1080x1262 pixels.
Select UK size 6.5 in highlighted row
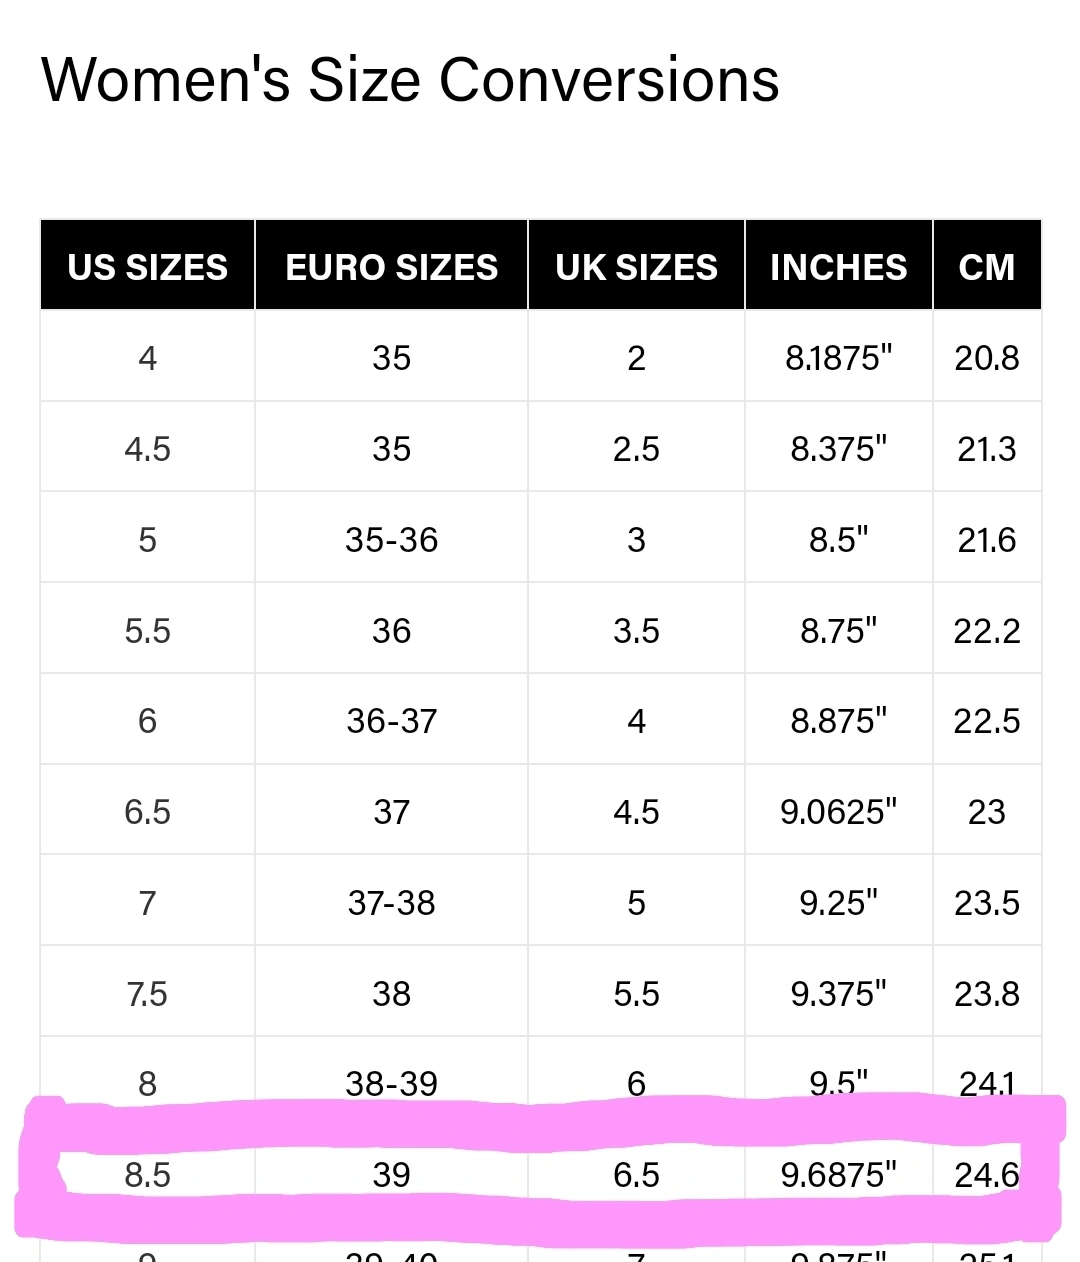coord(636,1174)
